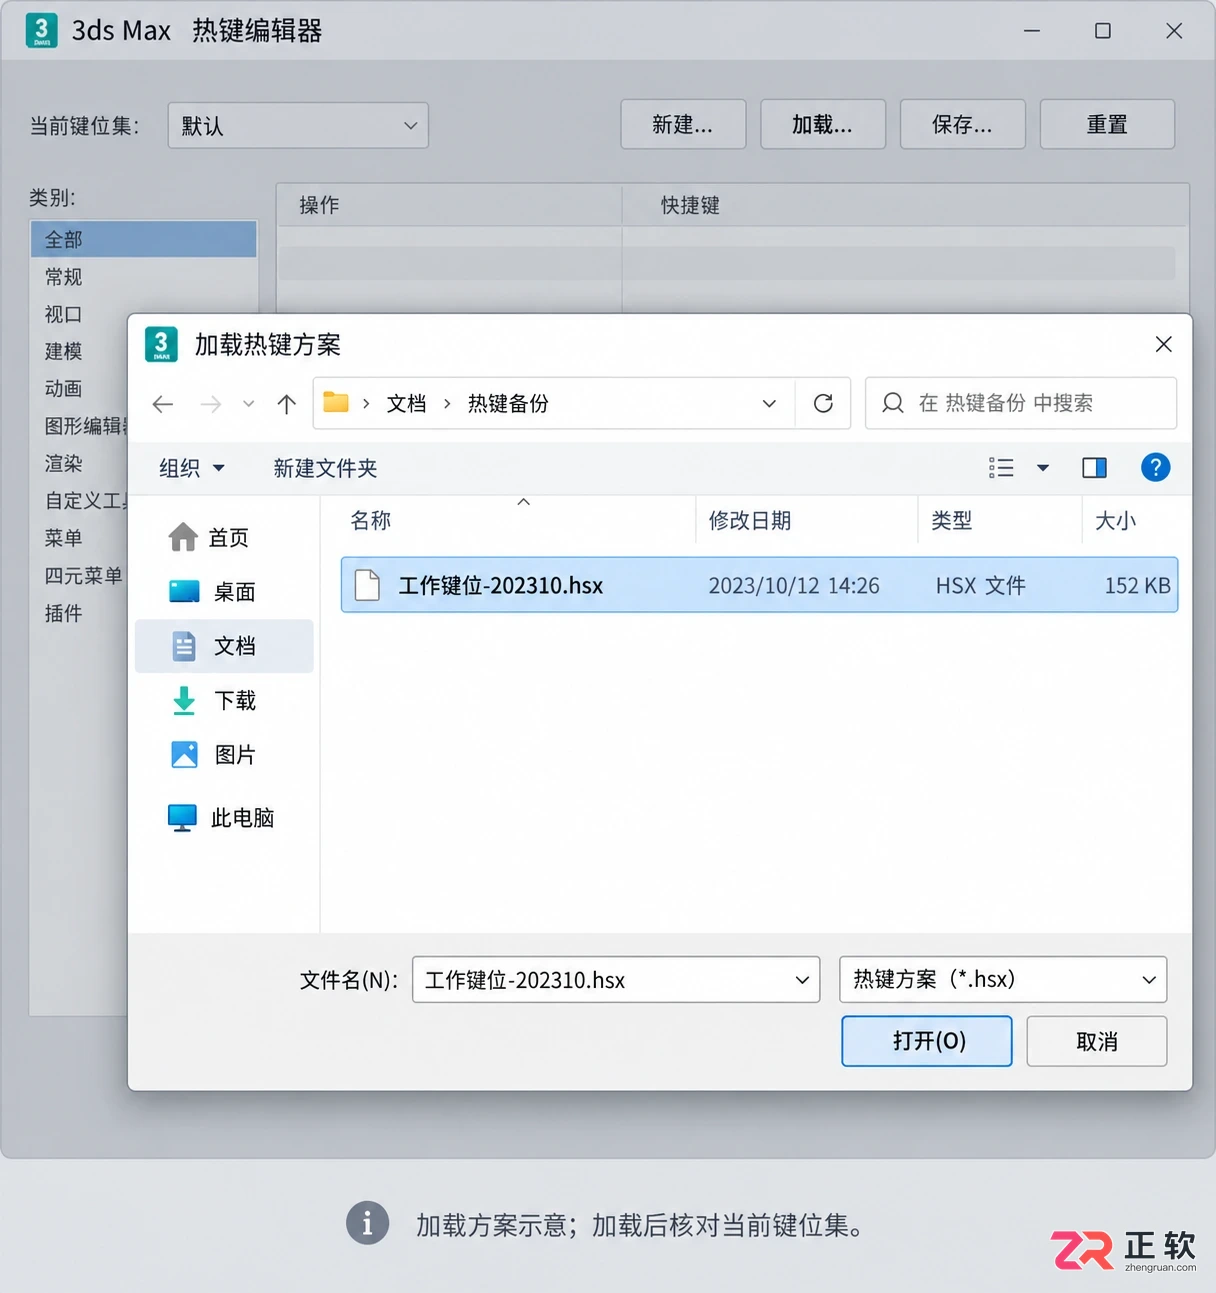Go up one folder level

287,404
